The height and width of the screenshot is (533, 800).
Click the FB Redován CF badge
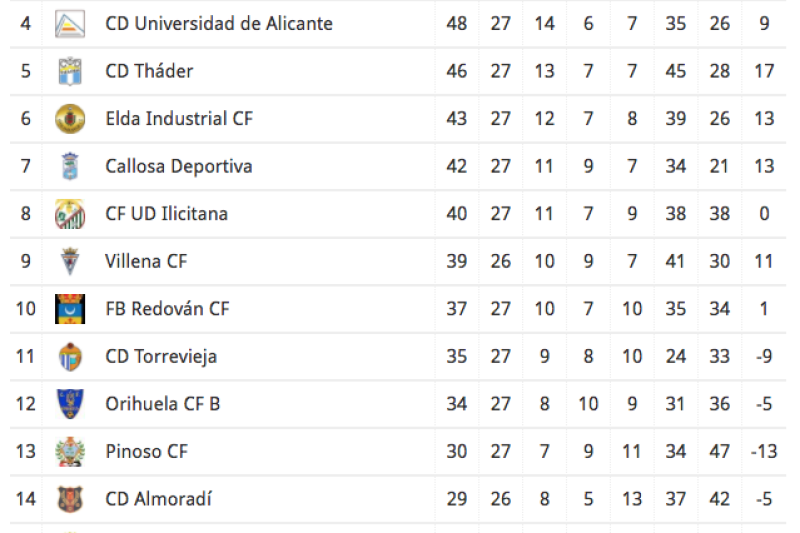70,308
